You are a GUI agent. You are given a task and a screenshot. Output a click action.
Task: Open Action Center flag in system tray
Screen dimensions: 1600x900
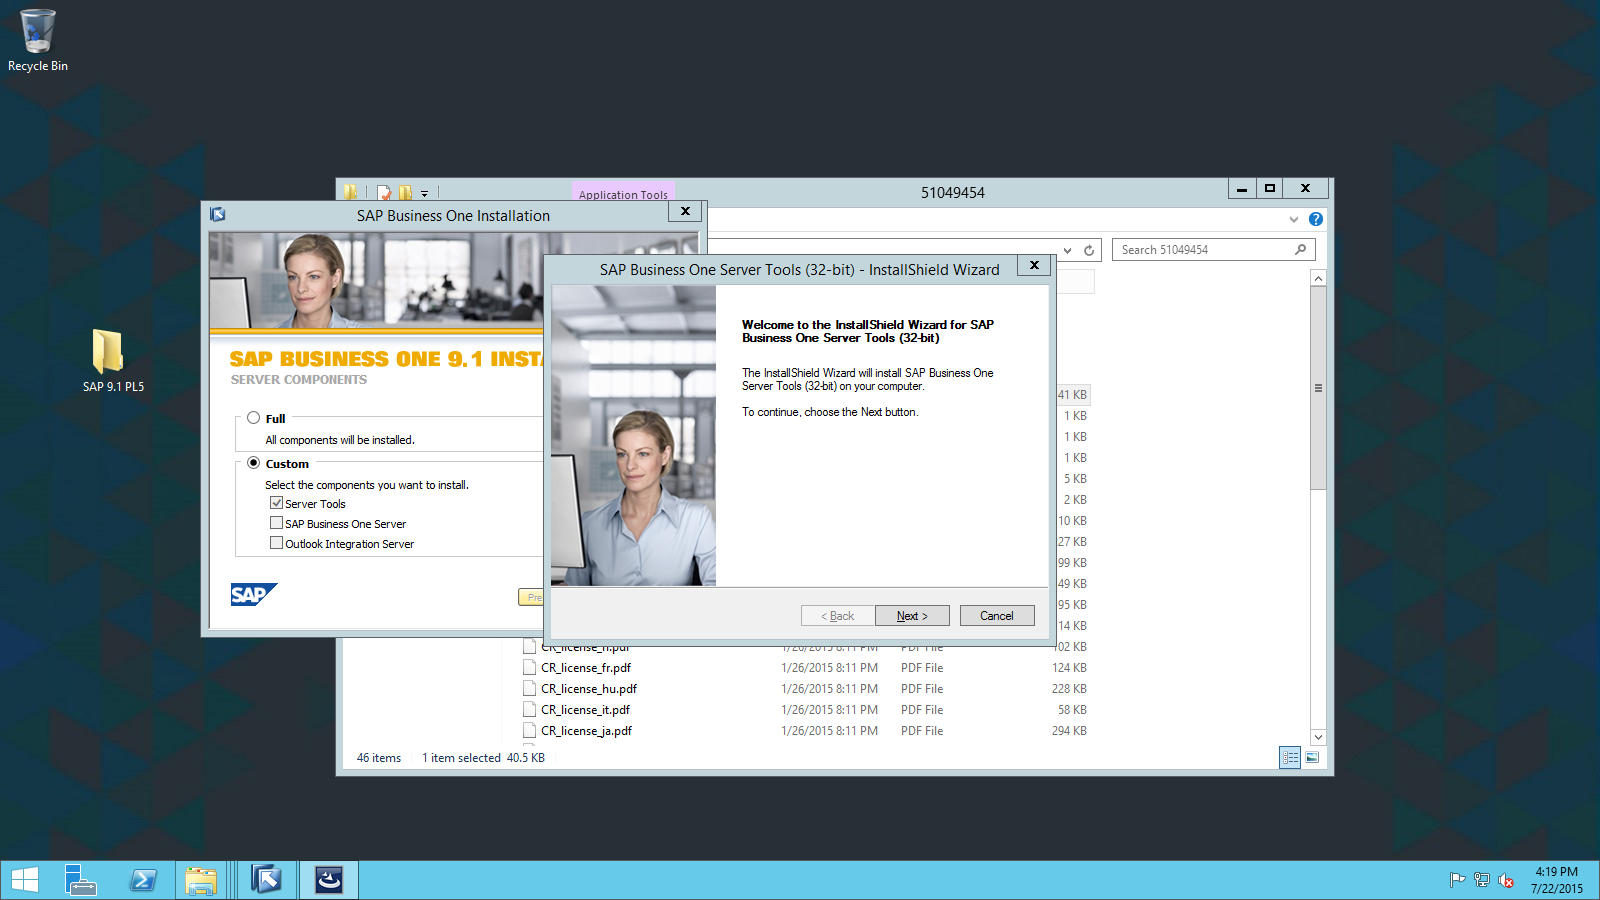(1457, 880)
